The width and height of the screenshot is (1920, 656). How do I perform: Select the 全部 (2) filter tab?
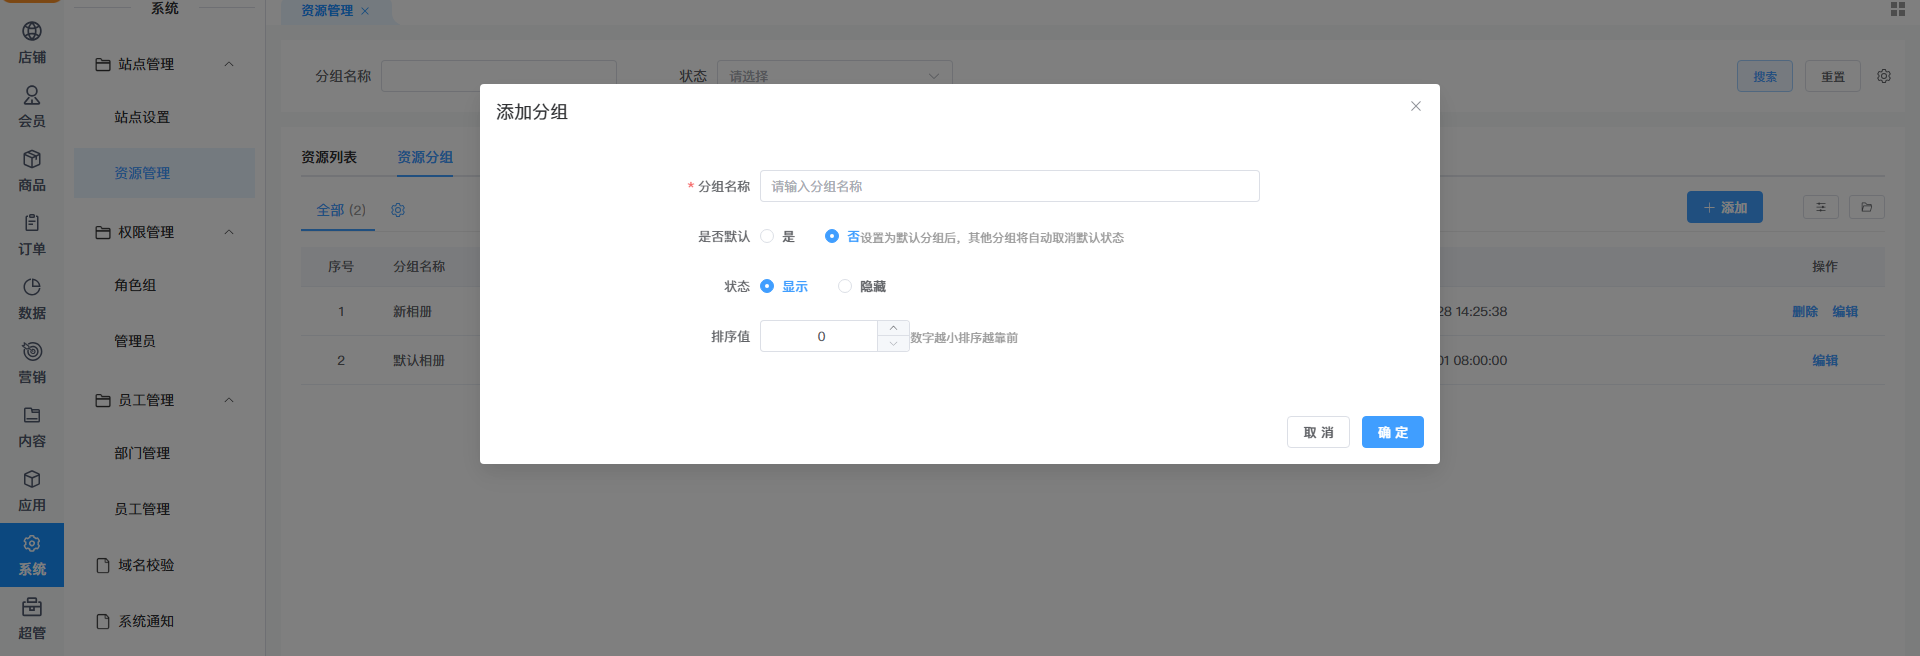tap(341, 210)
